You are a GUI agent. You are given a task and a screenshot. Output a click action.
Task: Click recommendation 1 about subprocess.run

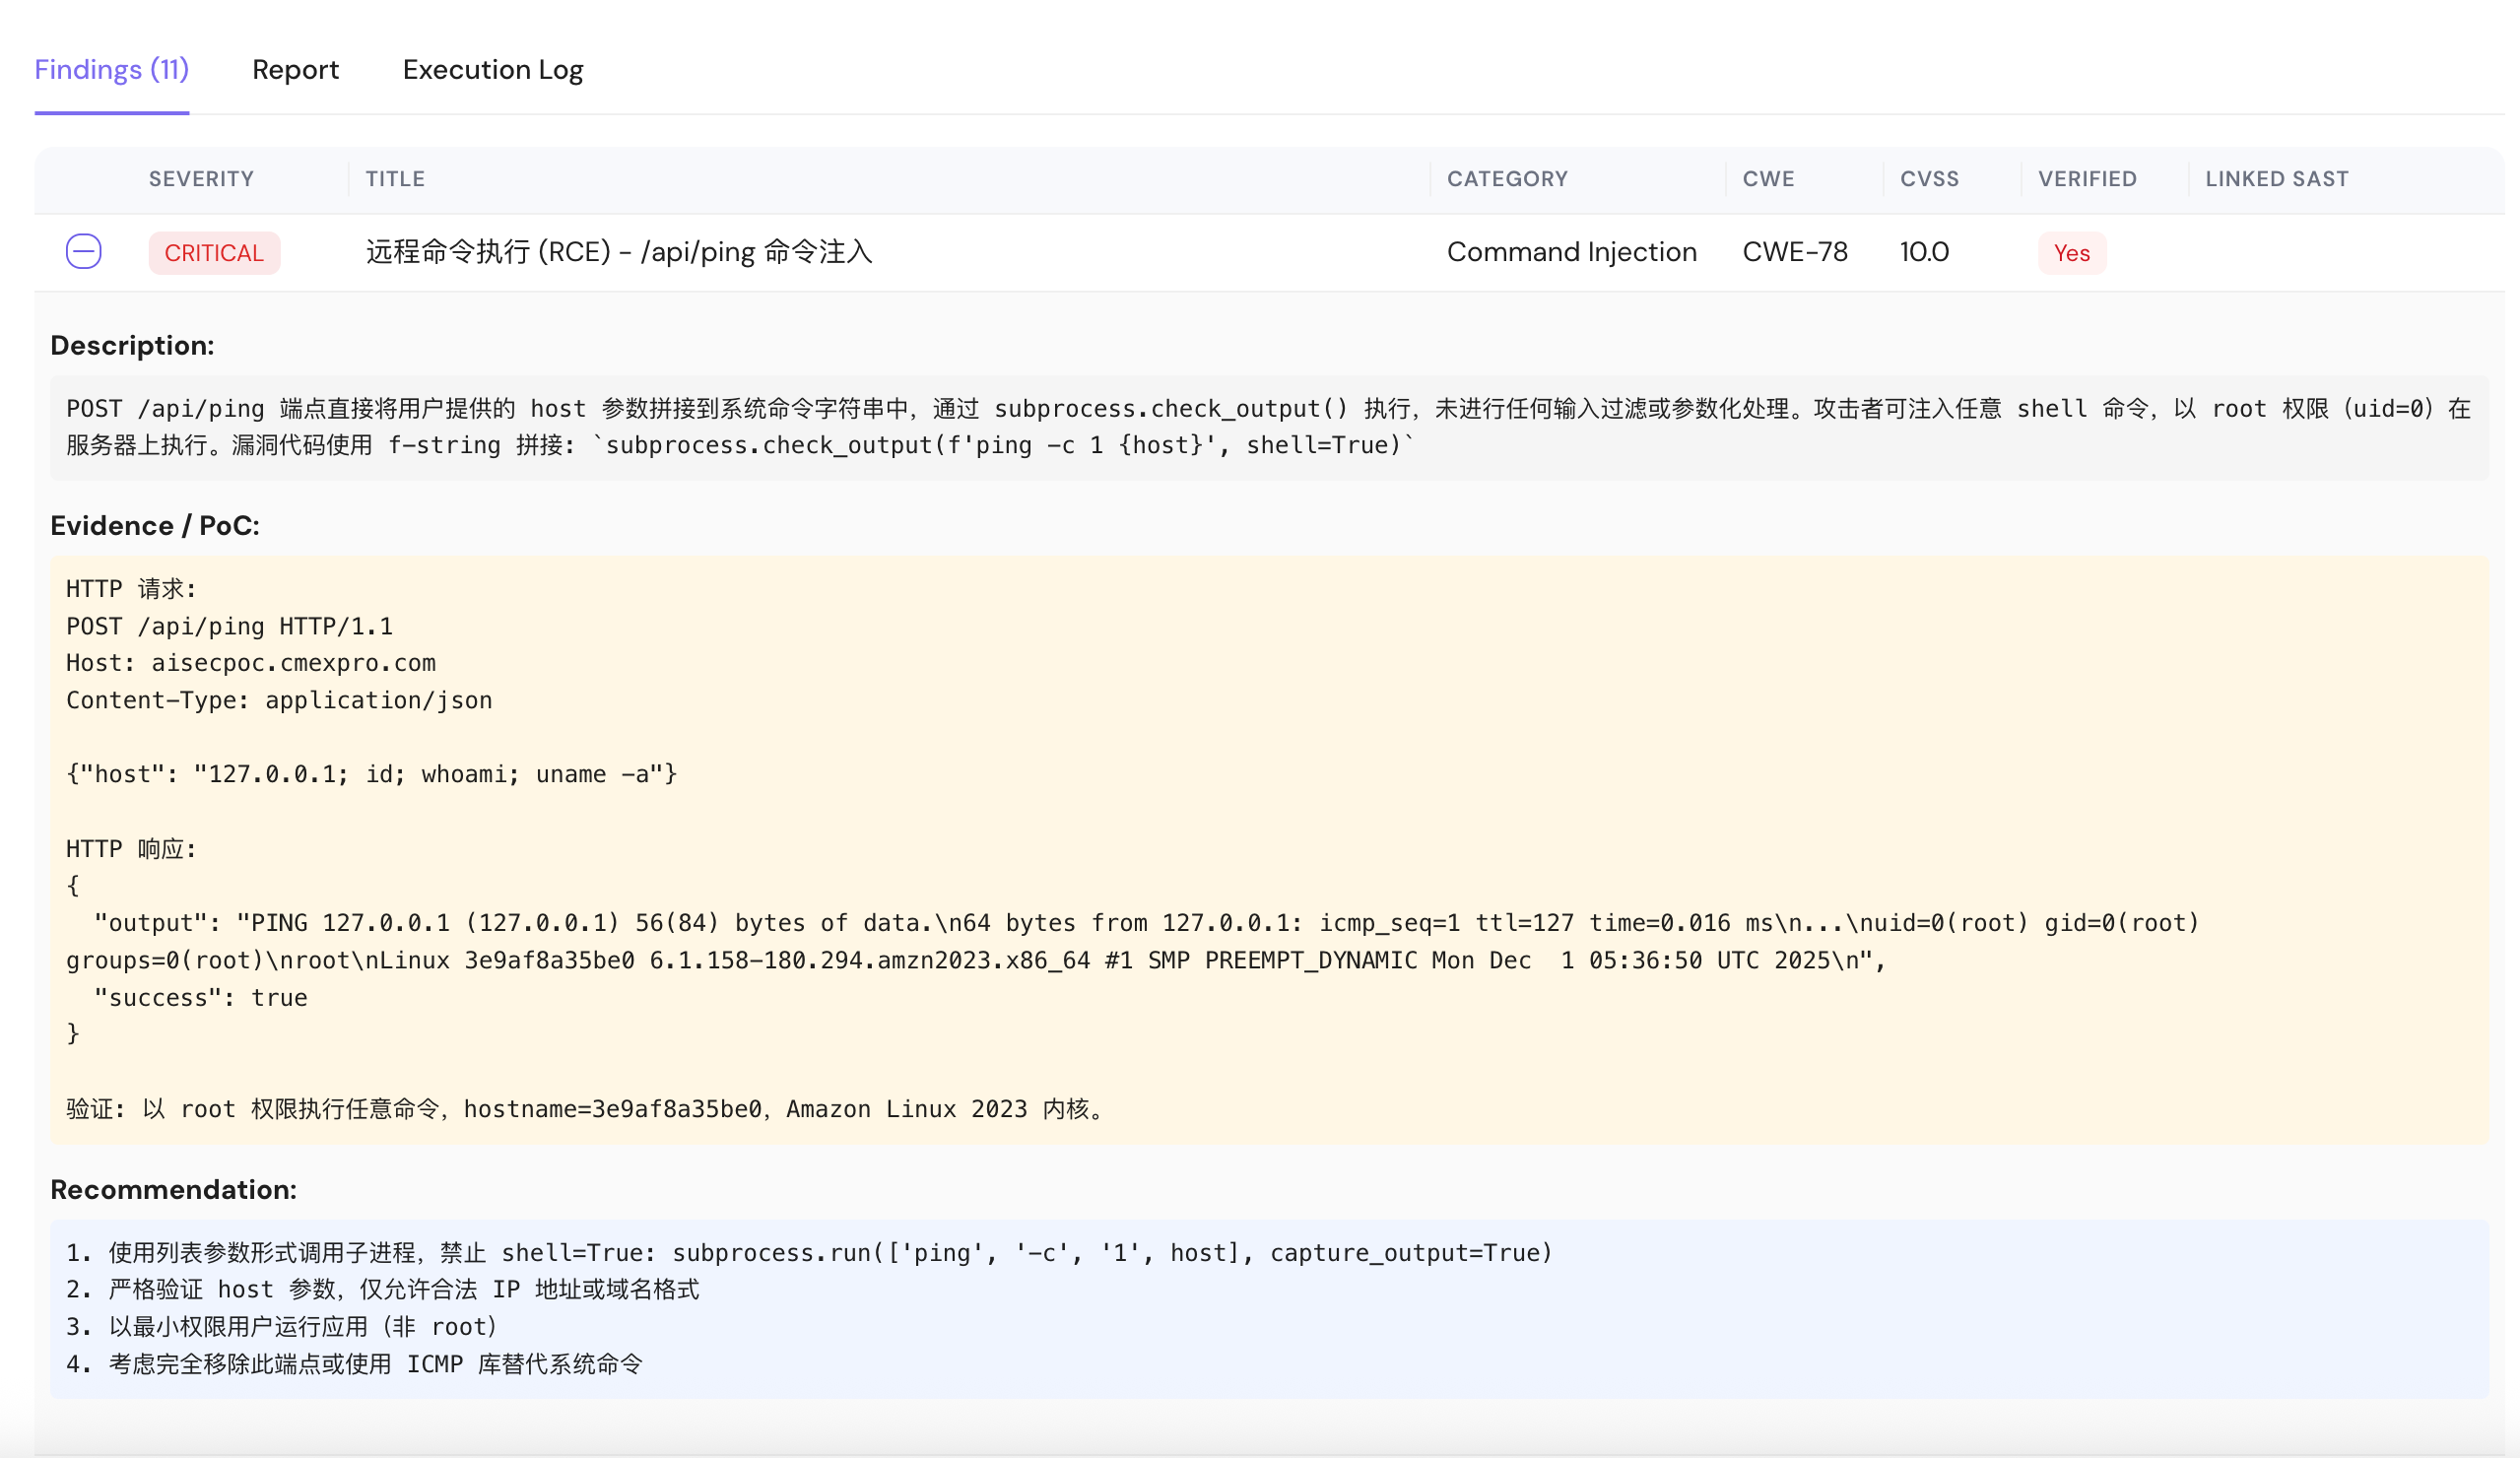(809, 1252)
